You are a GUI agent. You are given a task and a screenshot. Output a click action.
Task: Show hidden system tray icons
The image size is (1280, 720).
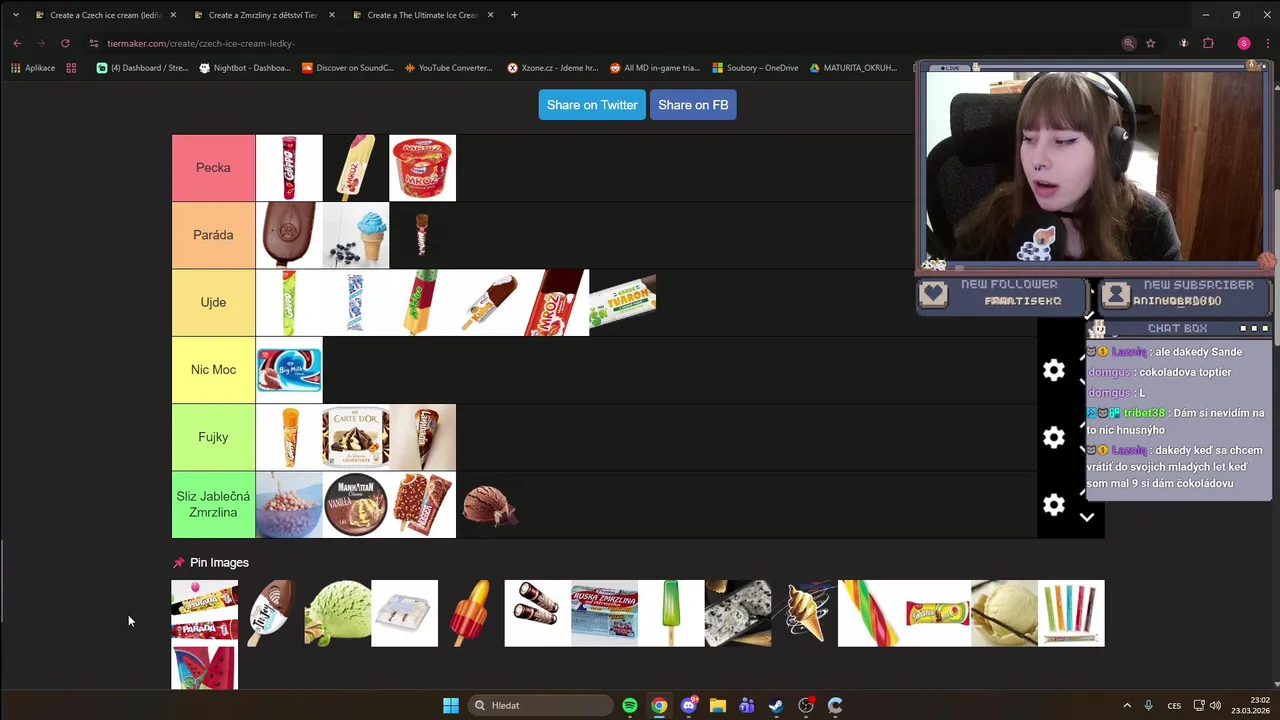[1127, 705]
